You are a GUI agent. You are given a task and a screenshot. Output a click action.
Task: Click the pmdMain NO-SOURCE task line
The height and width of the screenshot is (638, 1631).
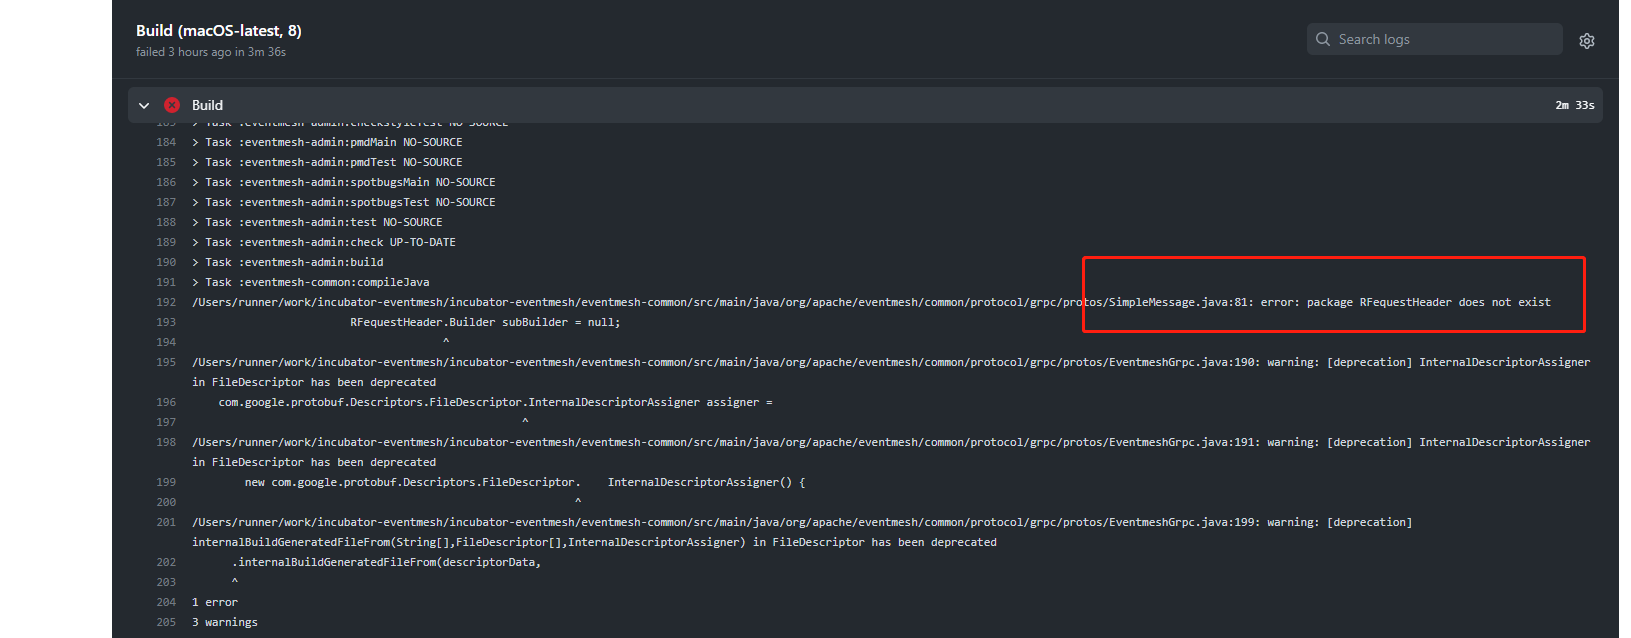327,142
